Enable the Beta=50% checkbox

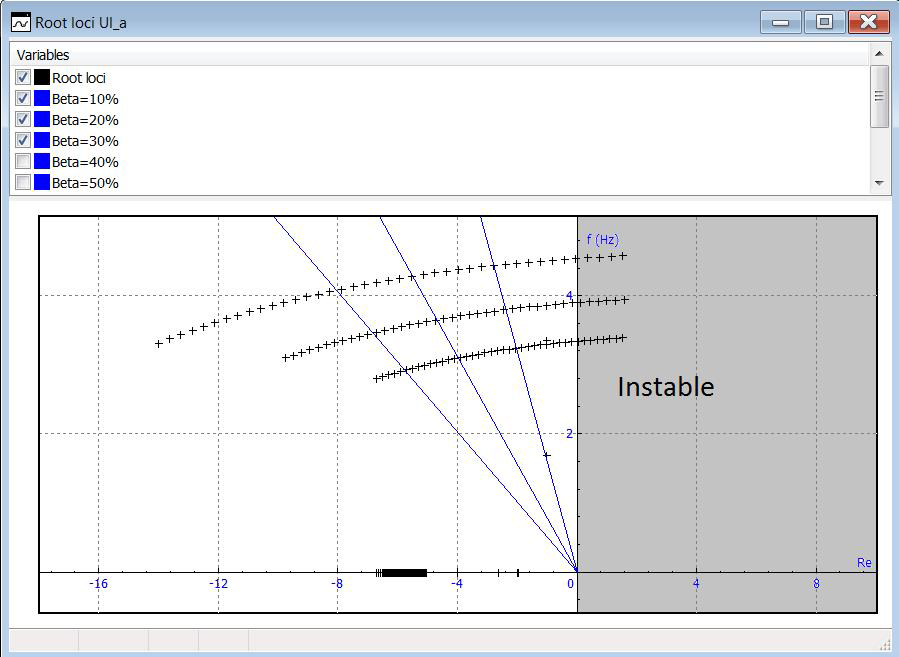click(x=23, y=182)
